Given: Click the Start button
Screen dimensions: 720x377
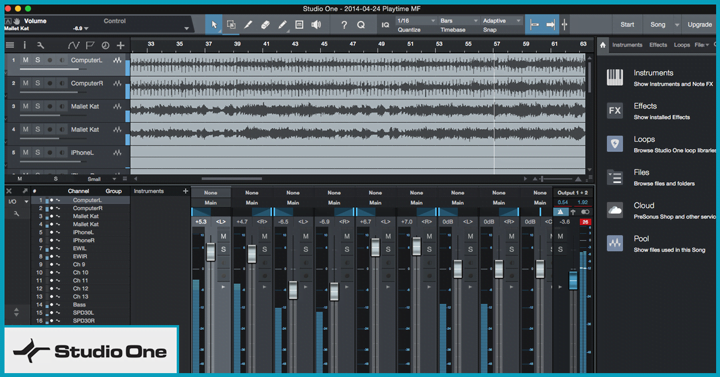Looking at the screenshot, I should tap(627, 25).
